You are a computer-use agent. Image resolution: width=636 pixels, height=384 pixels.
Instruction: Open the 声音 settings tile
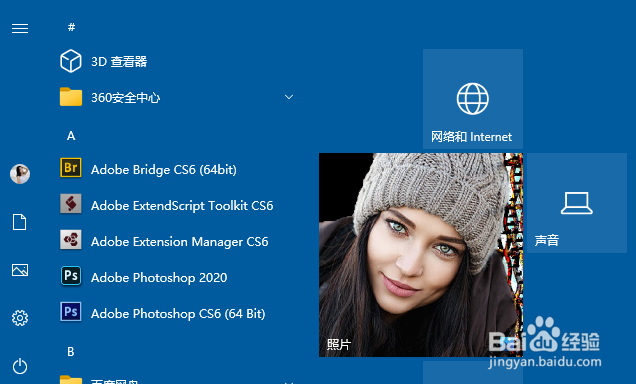[x=577, y=203]
